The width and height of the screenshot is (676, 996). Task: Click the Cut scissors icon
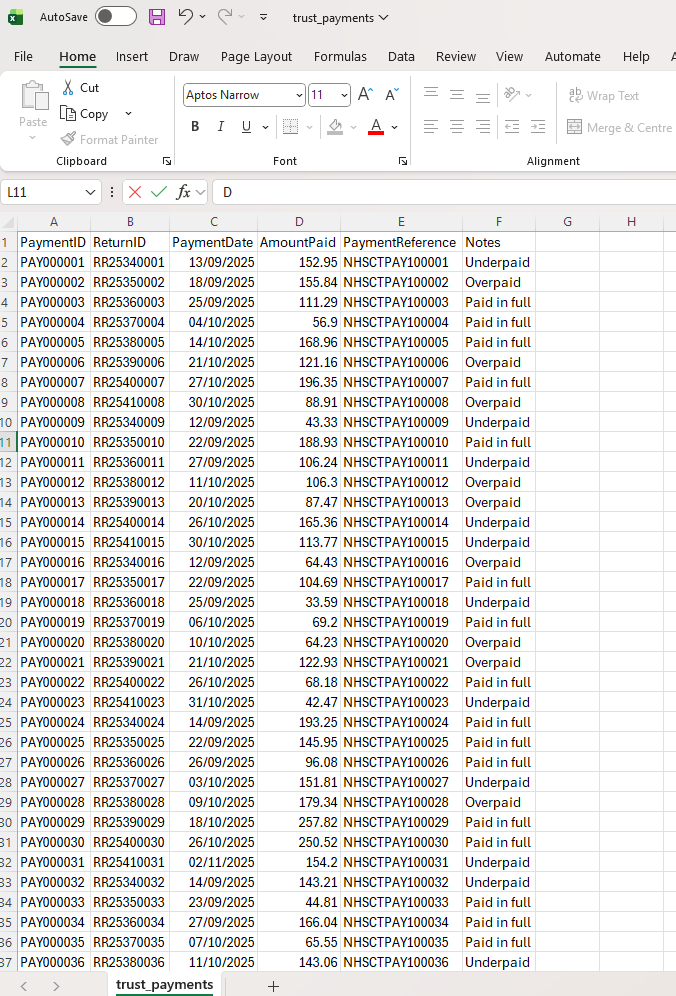67,88
